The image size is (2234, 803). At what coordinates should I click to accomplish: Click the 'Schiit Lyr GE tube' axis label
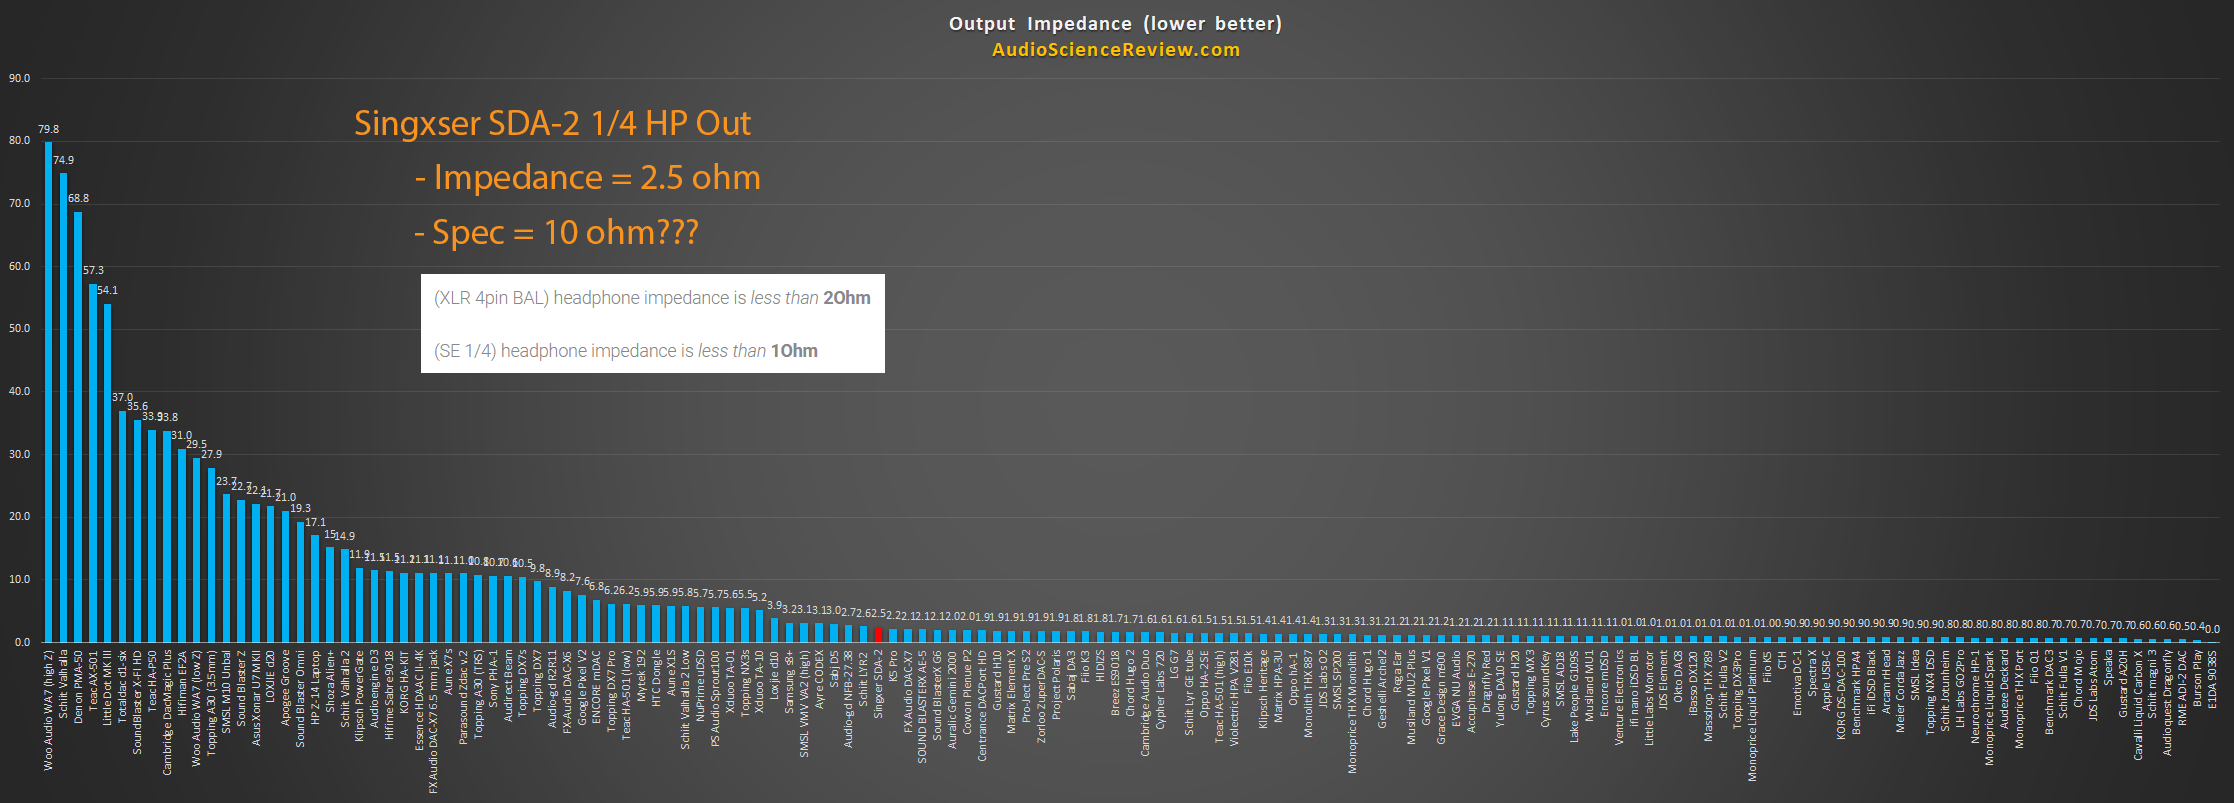point(1190,693)
